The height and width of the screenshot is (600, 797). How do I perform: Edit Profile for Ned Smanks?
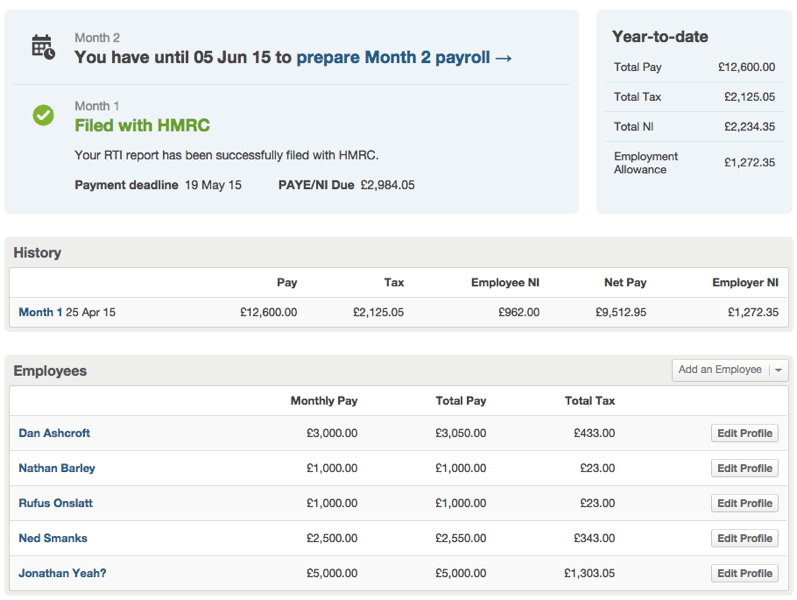click(x=744, y=538)
